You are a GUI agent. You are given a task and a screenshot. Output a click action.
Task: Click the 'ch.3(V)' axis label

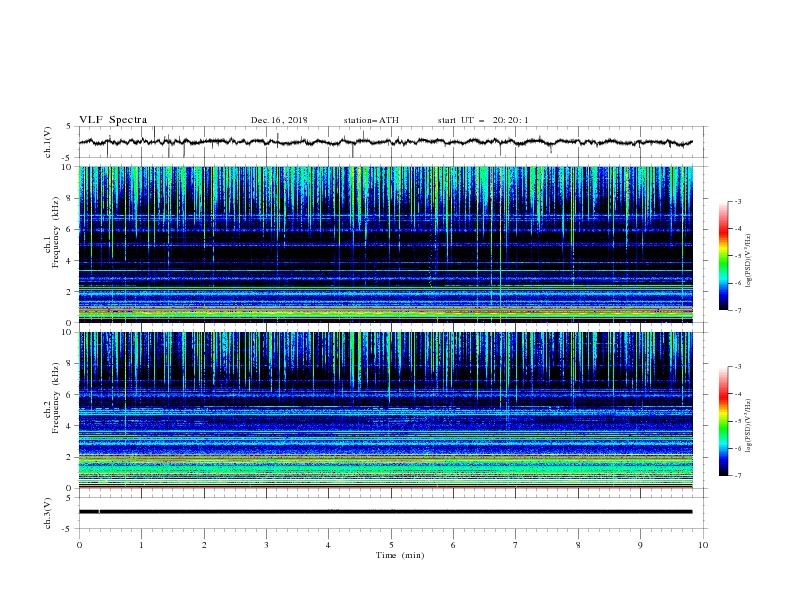[x=48, y=513]
